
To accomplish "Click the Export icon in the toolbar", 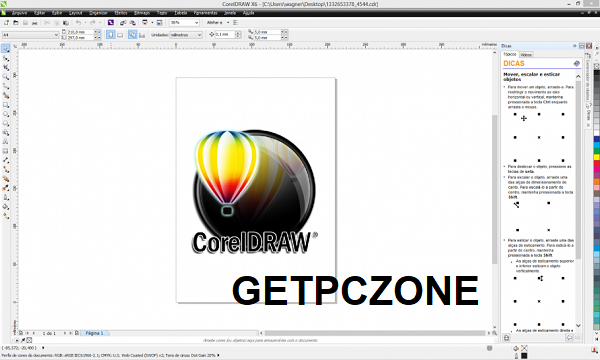I will pyautogui.click(x=132, y=23).
